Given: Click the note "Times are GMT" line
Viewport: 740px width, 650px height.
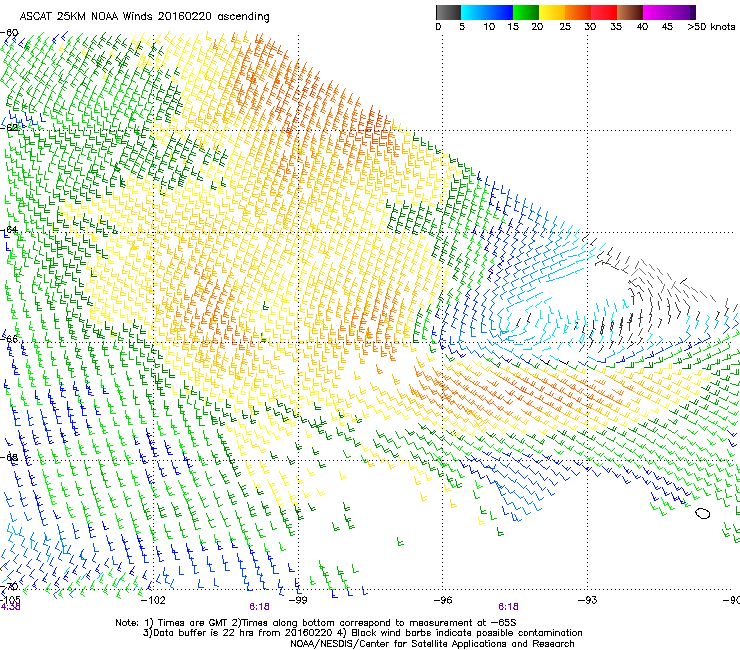Looking at the screenshot, I should [316, 623].
